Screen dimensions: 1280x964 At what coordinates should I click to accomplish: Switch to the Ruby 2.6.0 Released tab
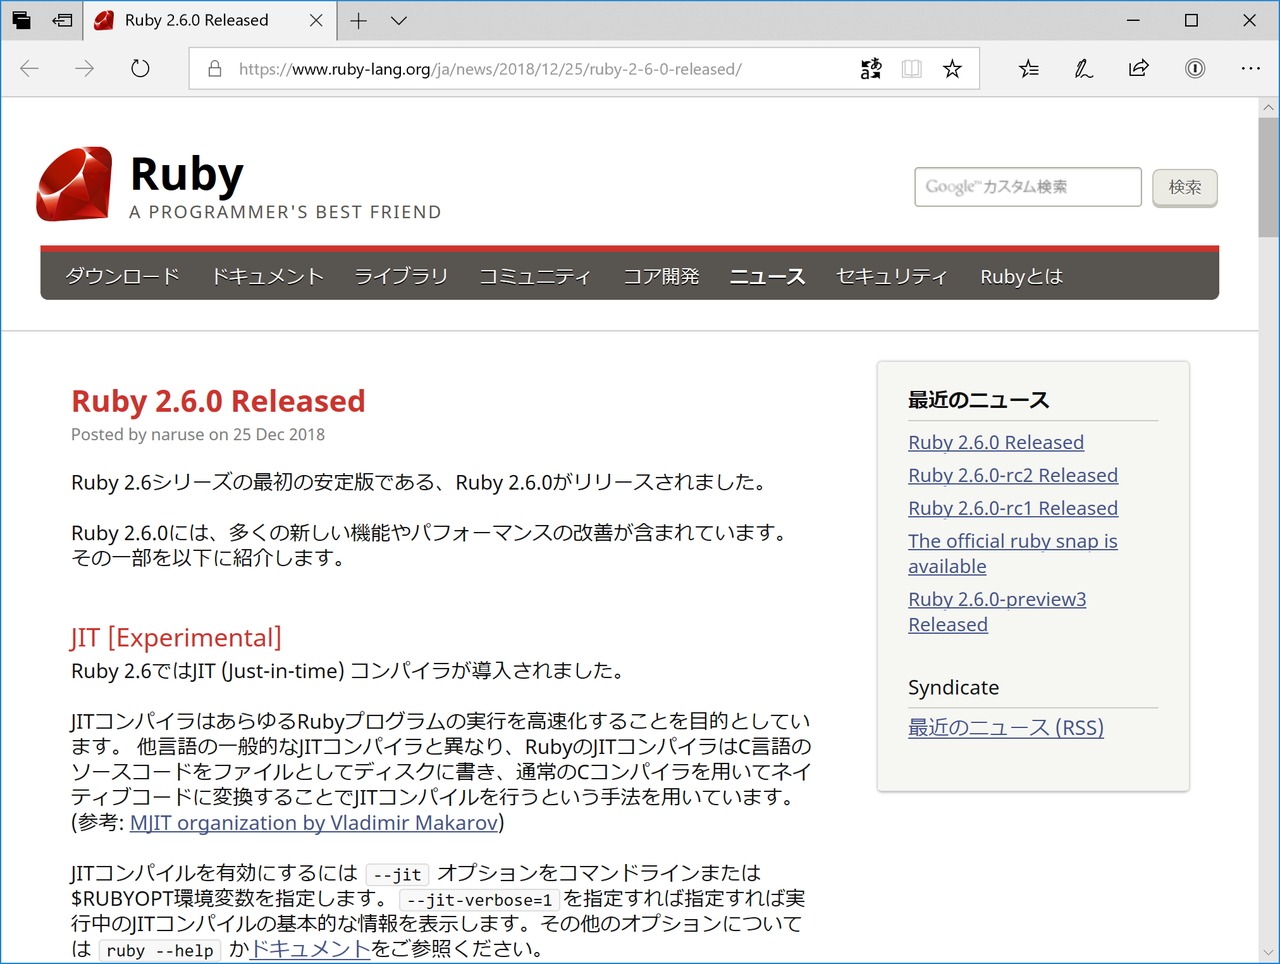coord(196,20)
